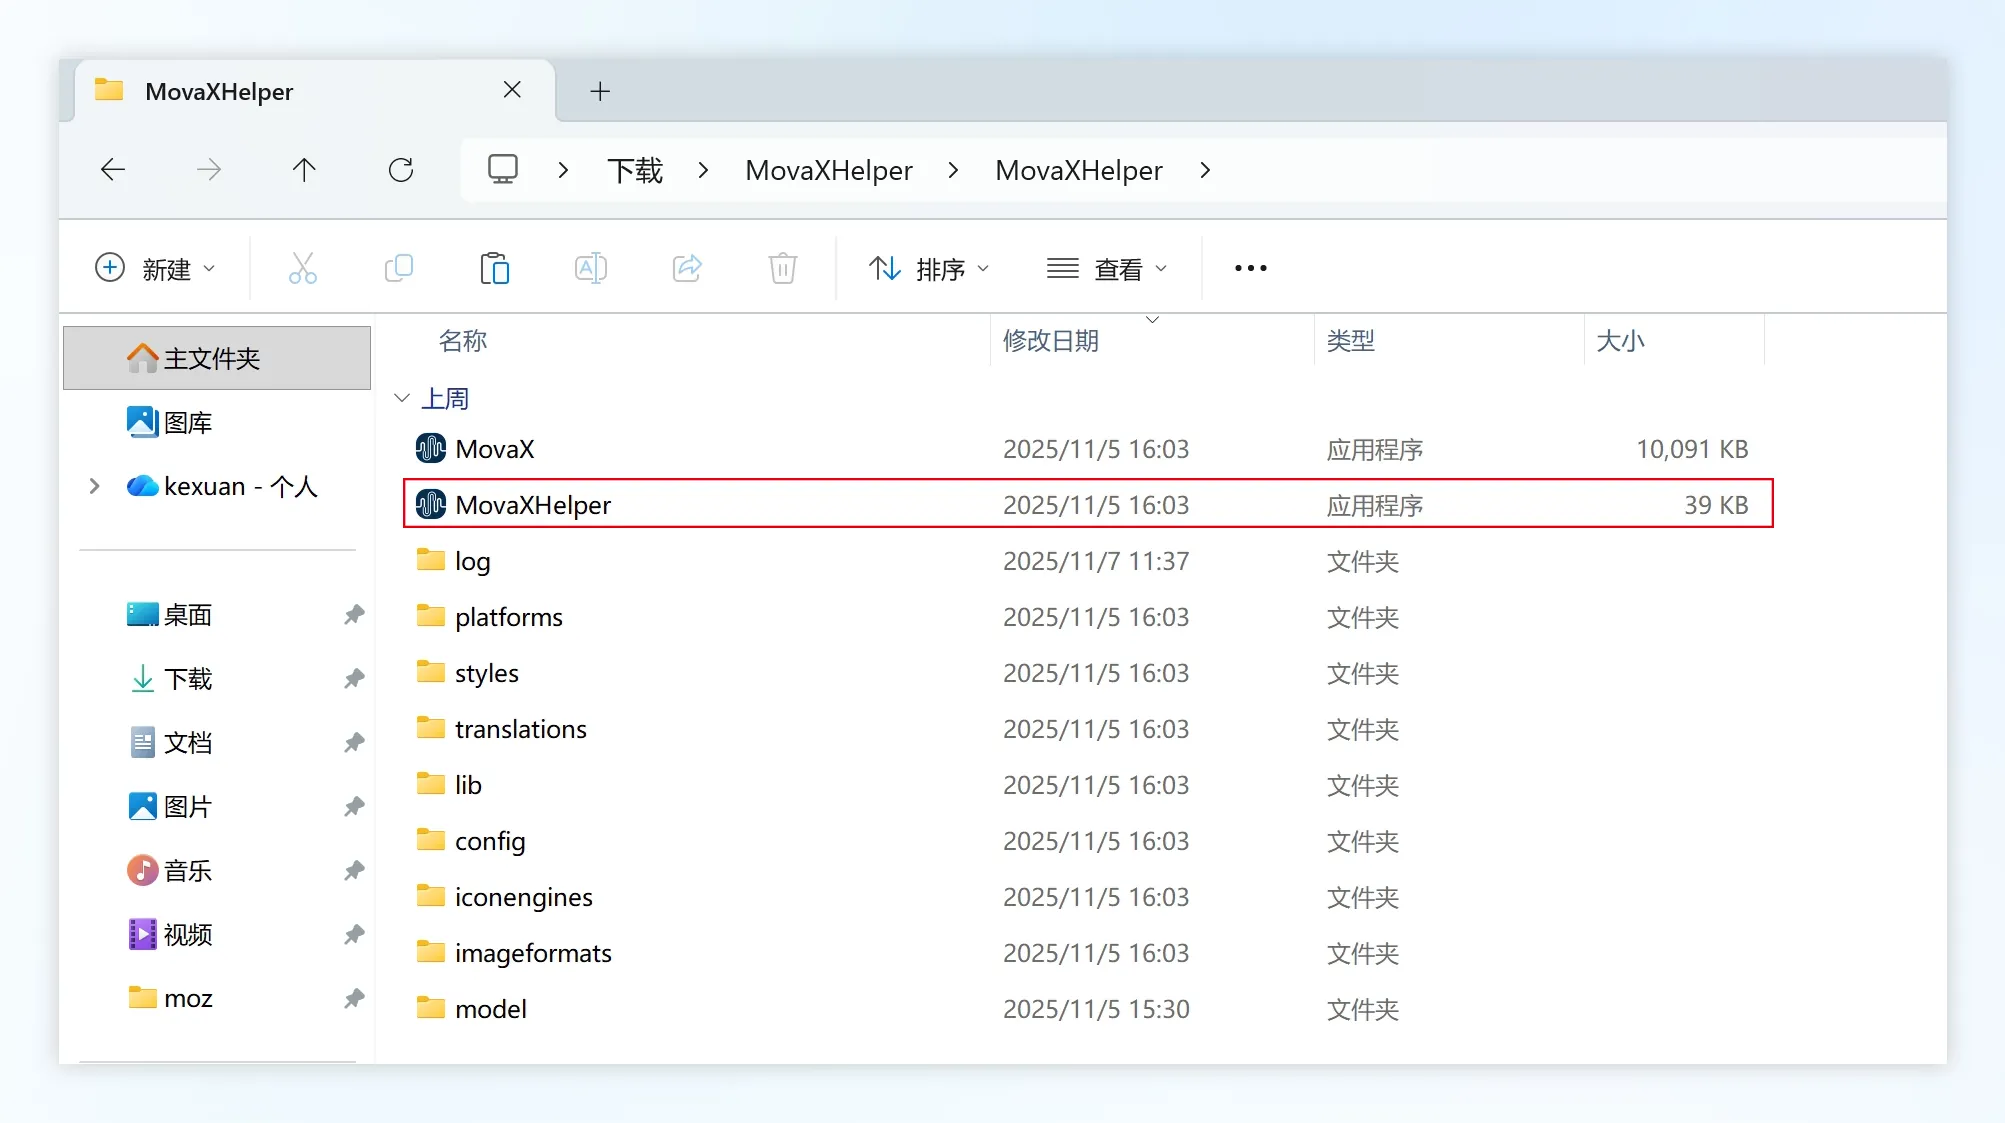Image resolution: width=2005 pixels, height=1123 pixels.
Task: Click the Rename icon in toolbar
Action: (x=590, y=268)
